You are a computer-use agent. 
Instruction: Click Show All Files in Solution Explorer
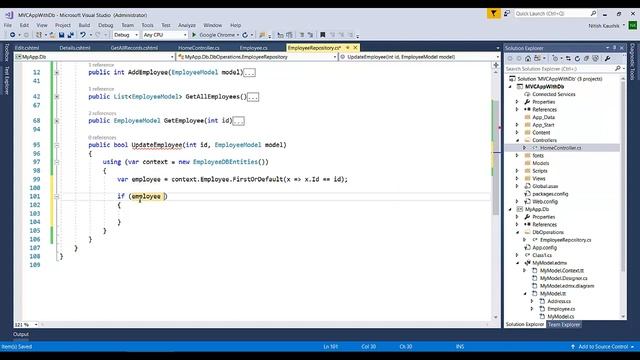pos(596,59)
